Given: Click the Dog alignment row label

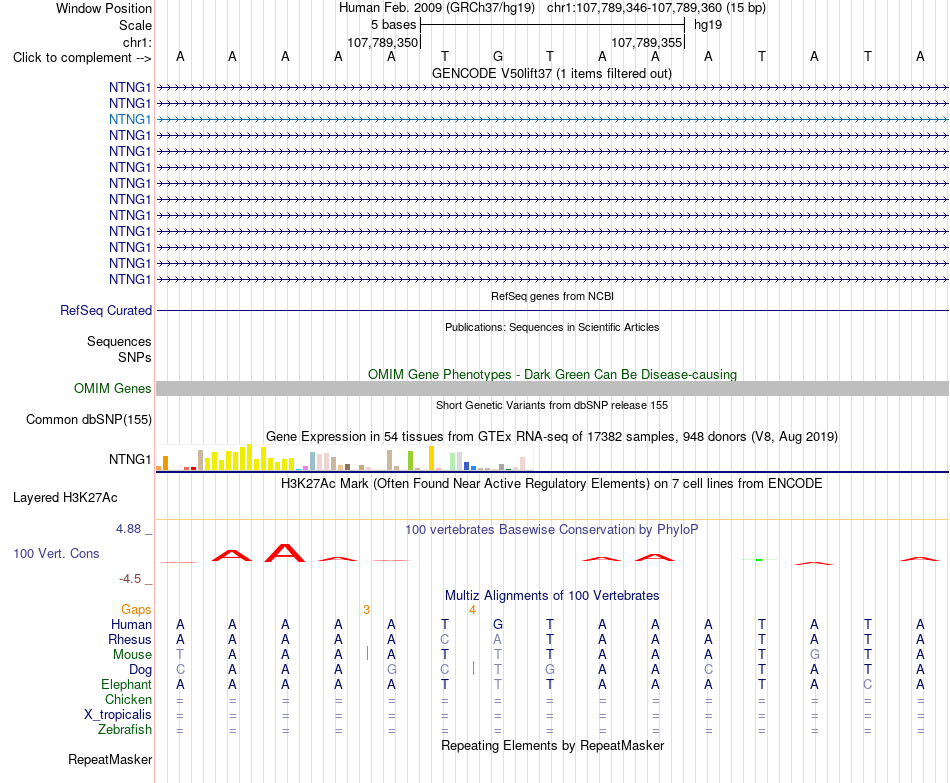Looking at the screenshot, I should 140,670.
